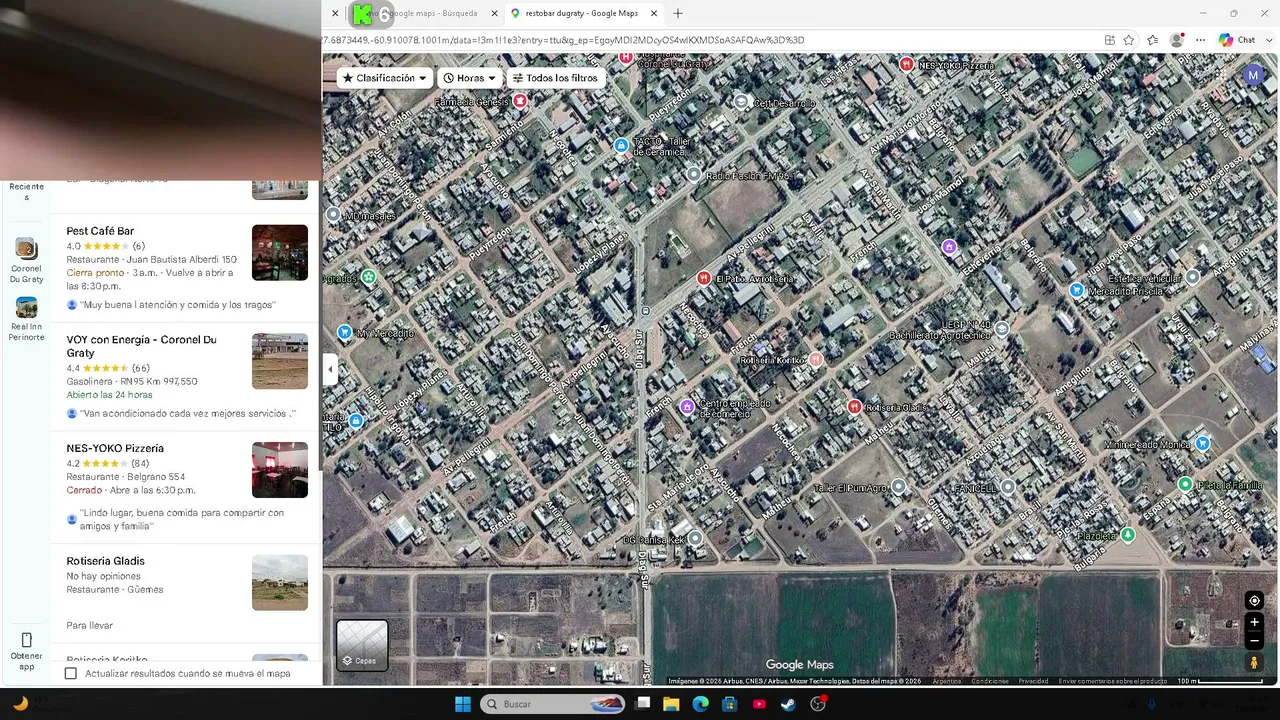The width and height of the screenshot is (1280, 720).
Task: Select the Taller de Cerámica map marker
Action: click(621, 145)
